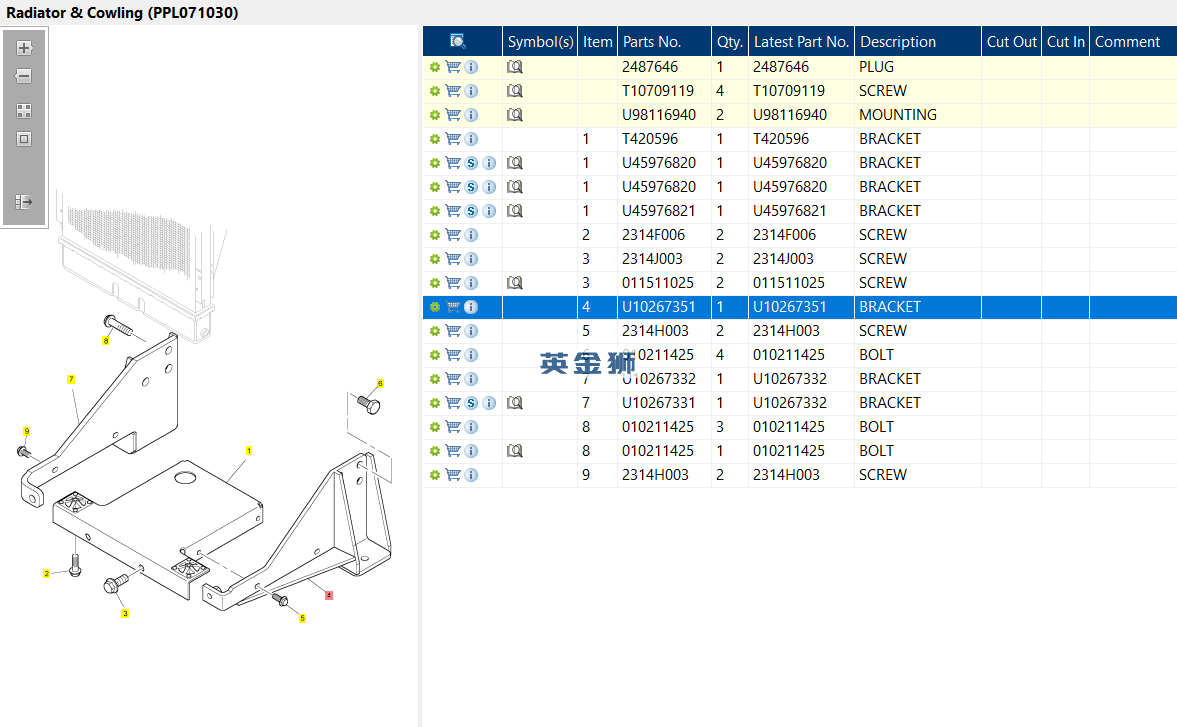Click the list-arrow export icon in diagram toolbar
Viewport: 1177px width, 727px height.
[25, 202]
